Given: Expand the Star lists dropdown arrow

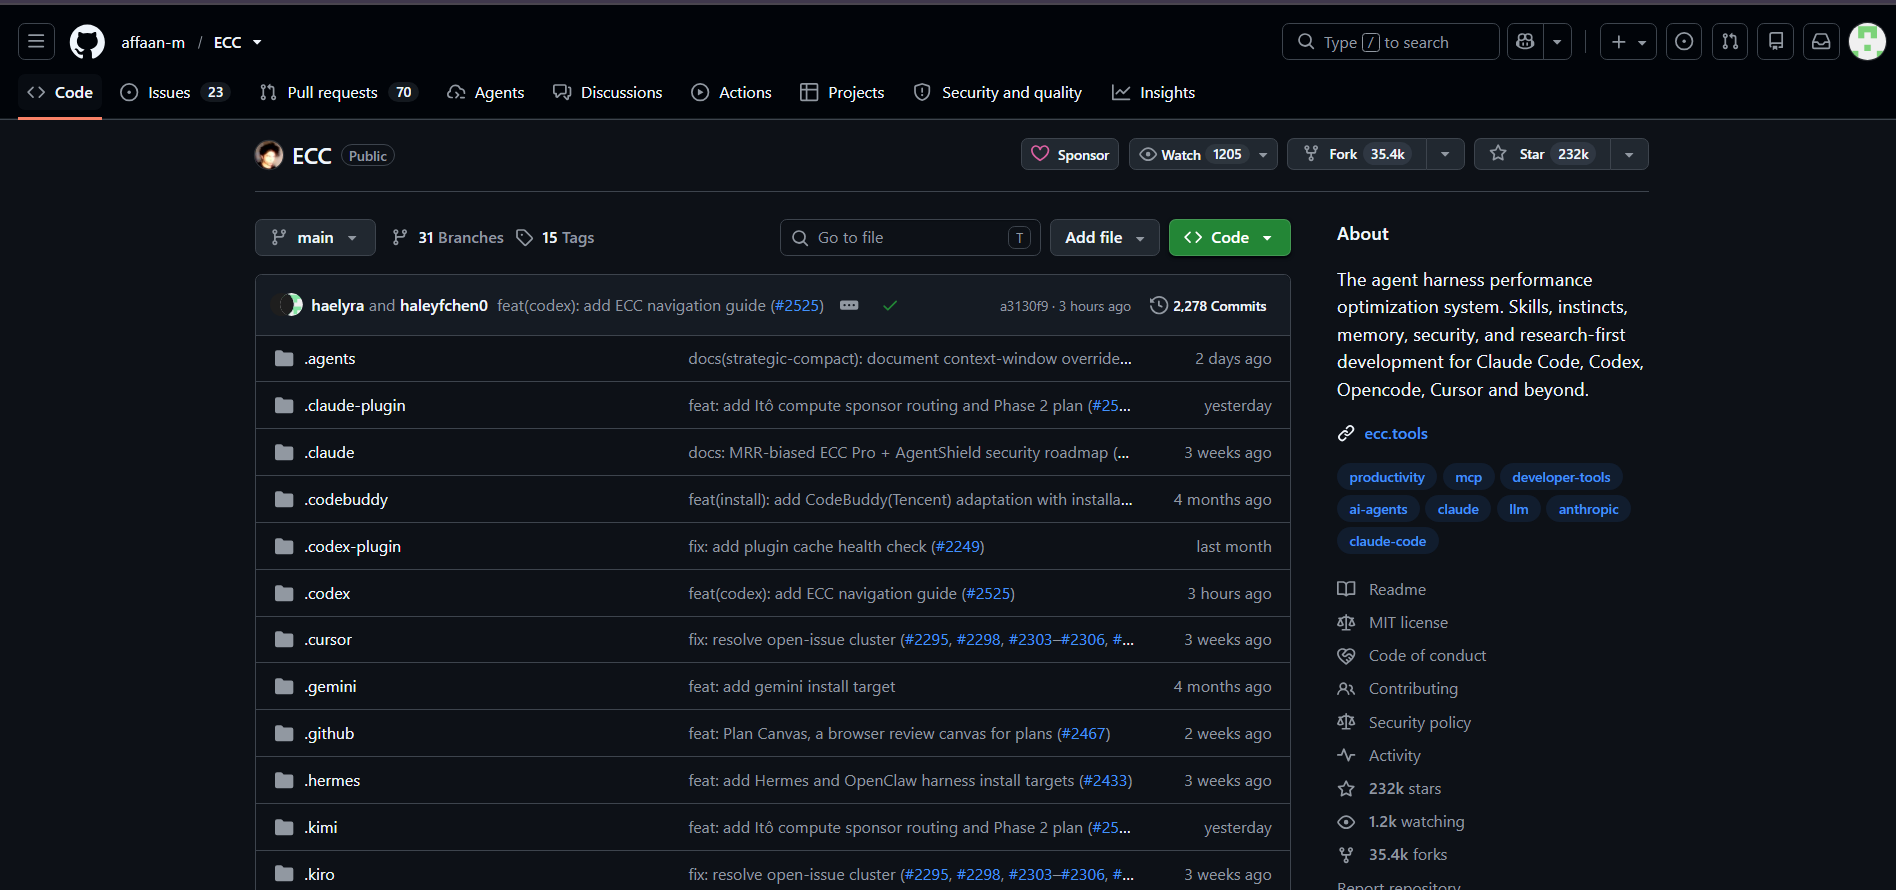Looking at the screenshot, I should click(x=1629, y=154).
